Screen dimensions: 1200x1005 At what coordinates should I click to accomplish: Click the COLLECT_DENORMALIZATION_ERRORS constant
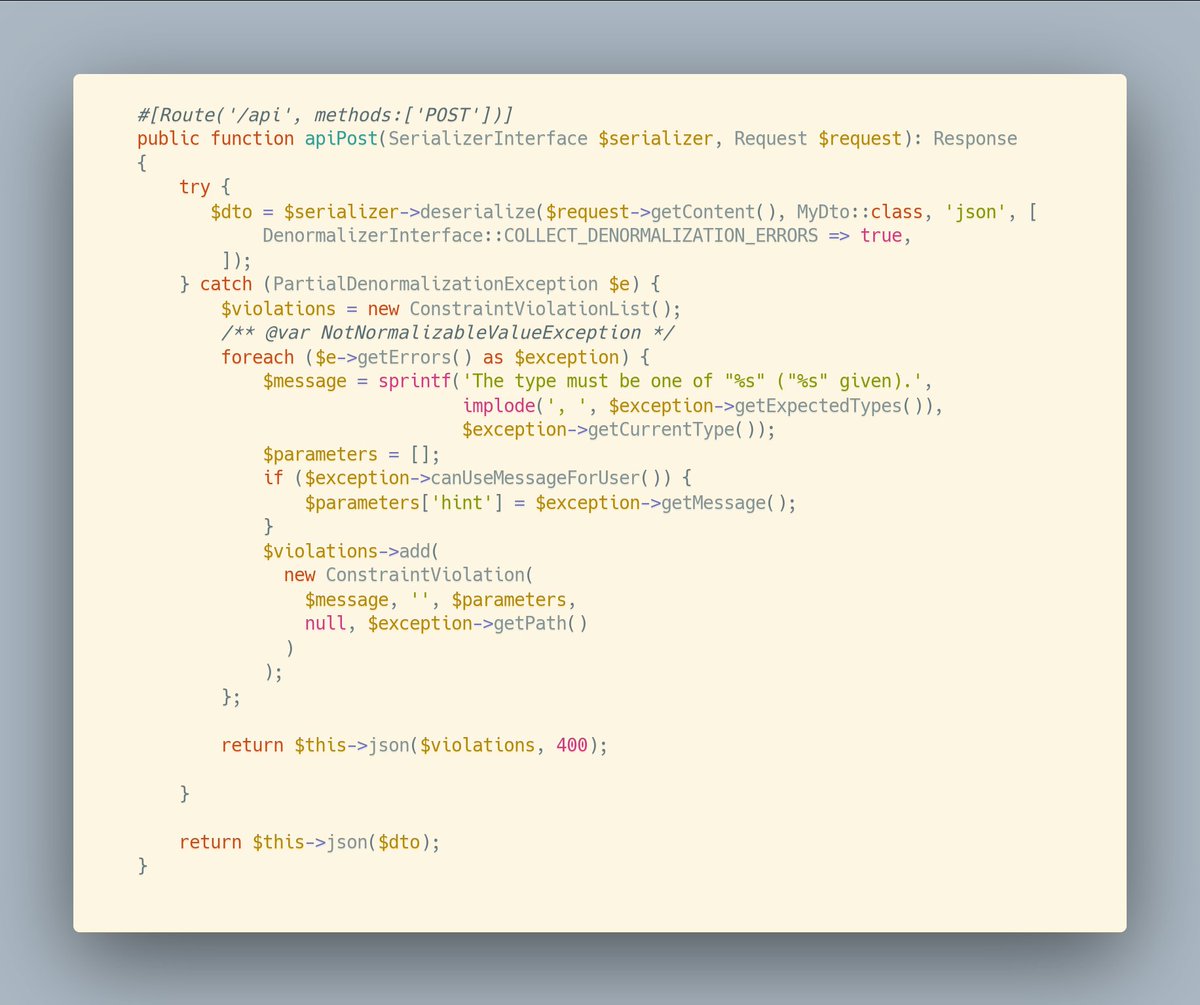[x=661, y=235]
